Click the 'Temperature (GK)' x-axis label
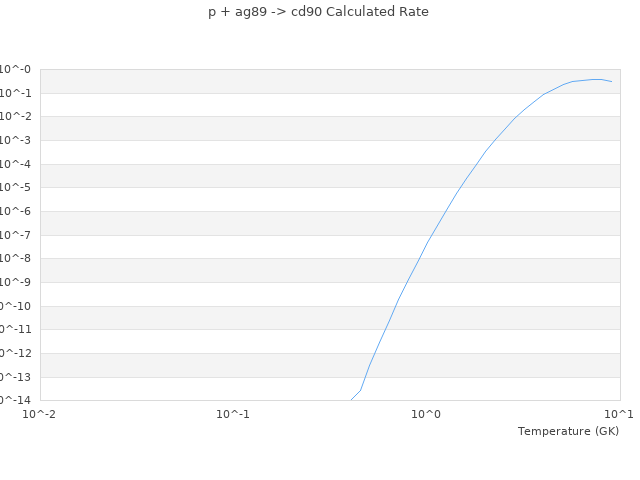Image resolution: width=640 pixels, height=480 pixels. [568, 431]
